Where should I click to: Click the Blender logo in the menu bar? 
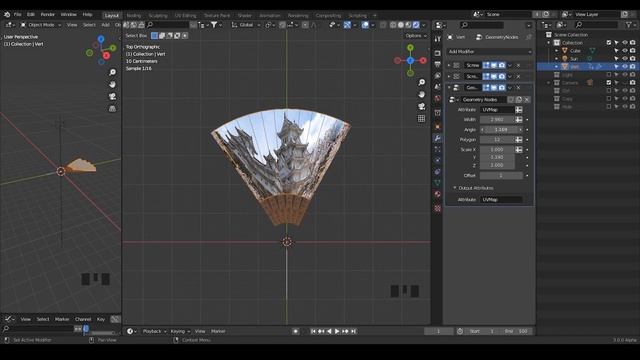click(x=7, y=14)
